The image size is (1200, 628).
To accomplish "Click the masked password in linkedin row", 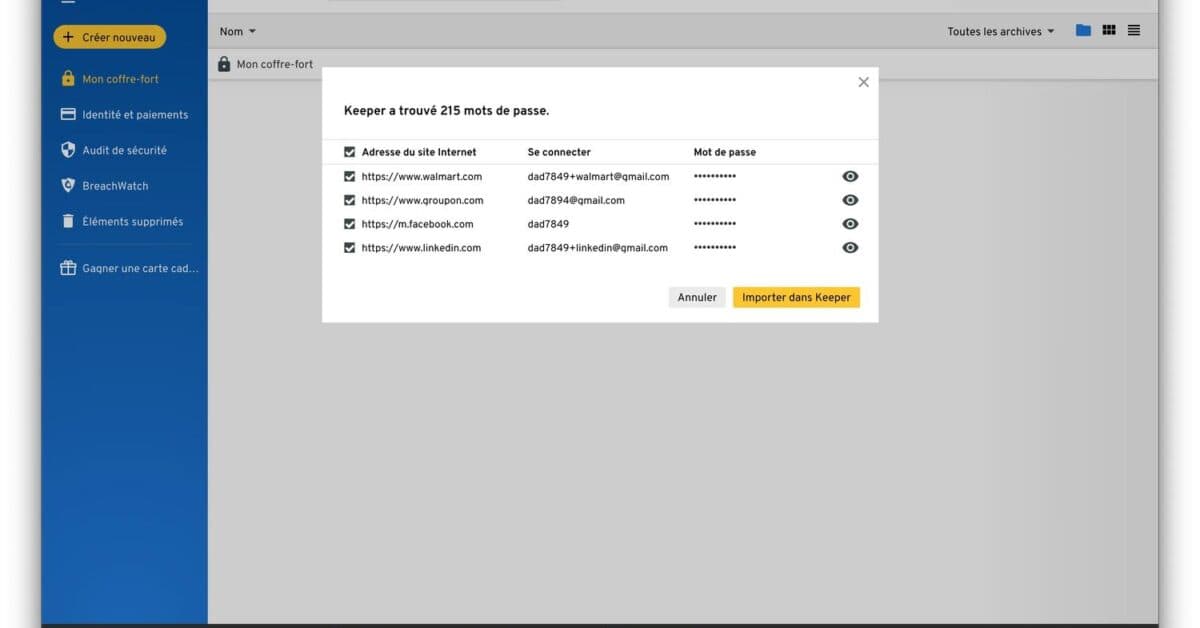I will click(x=715, y=248).
